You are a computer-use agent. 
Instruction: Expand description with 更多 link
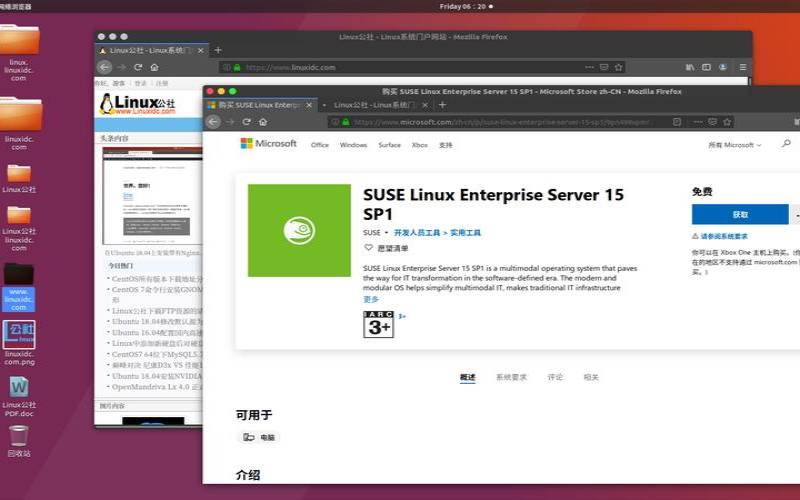[371, 299]
